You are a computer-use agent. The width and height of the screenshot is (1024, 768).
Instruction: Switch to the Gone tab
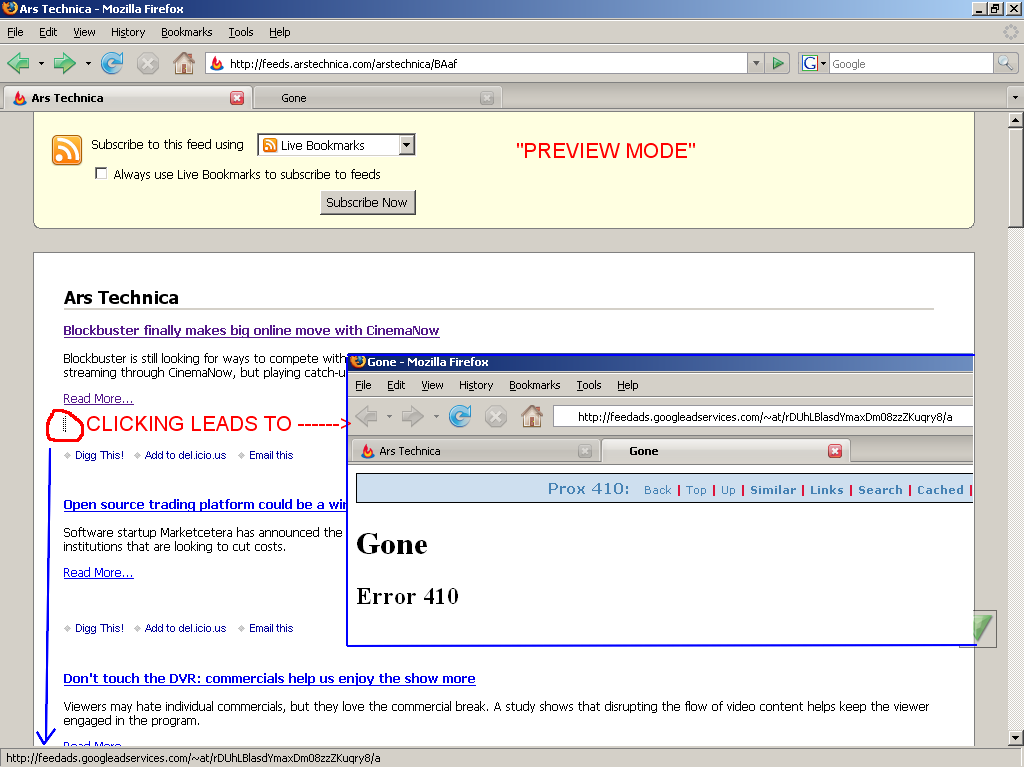(370, 98)
